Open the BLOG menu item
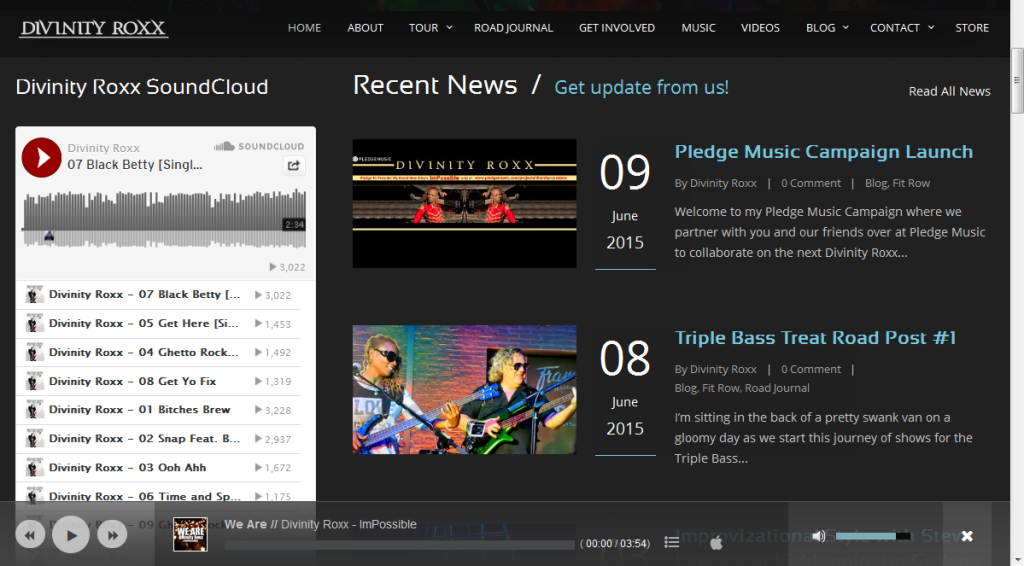The width and height of the screenshot is (1024, 566). (820, 27)
